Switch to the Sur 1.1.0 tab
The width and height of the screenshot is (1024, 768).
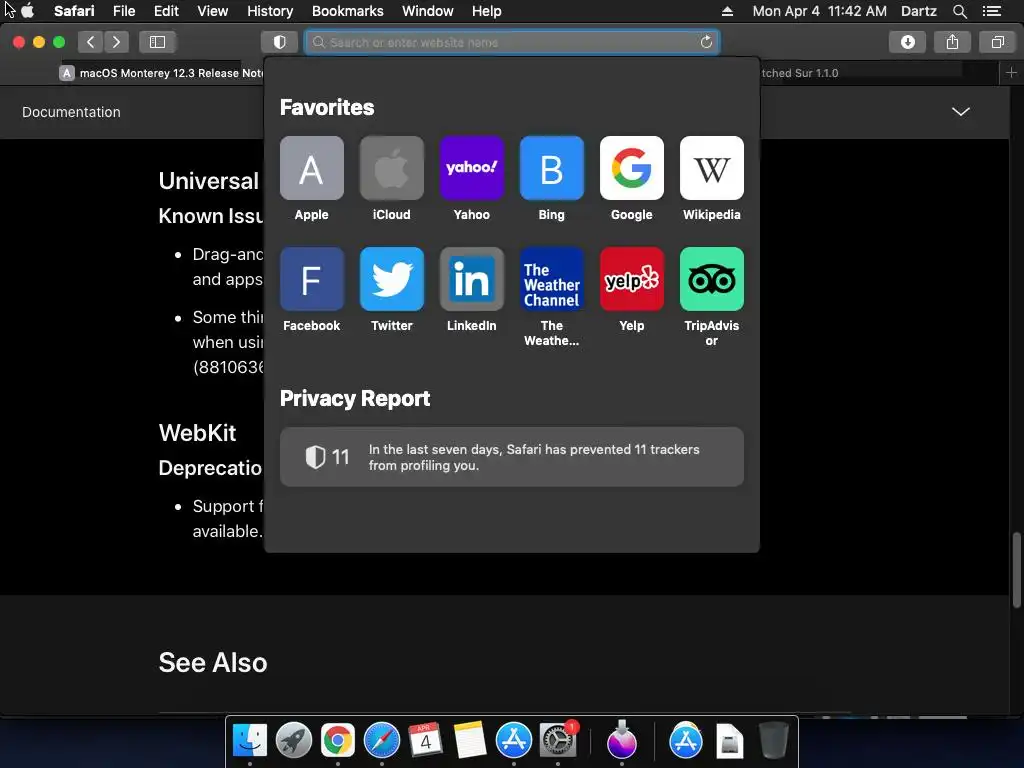point(879,73)
